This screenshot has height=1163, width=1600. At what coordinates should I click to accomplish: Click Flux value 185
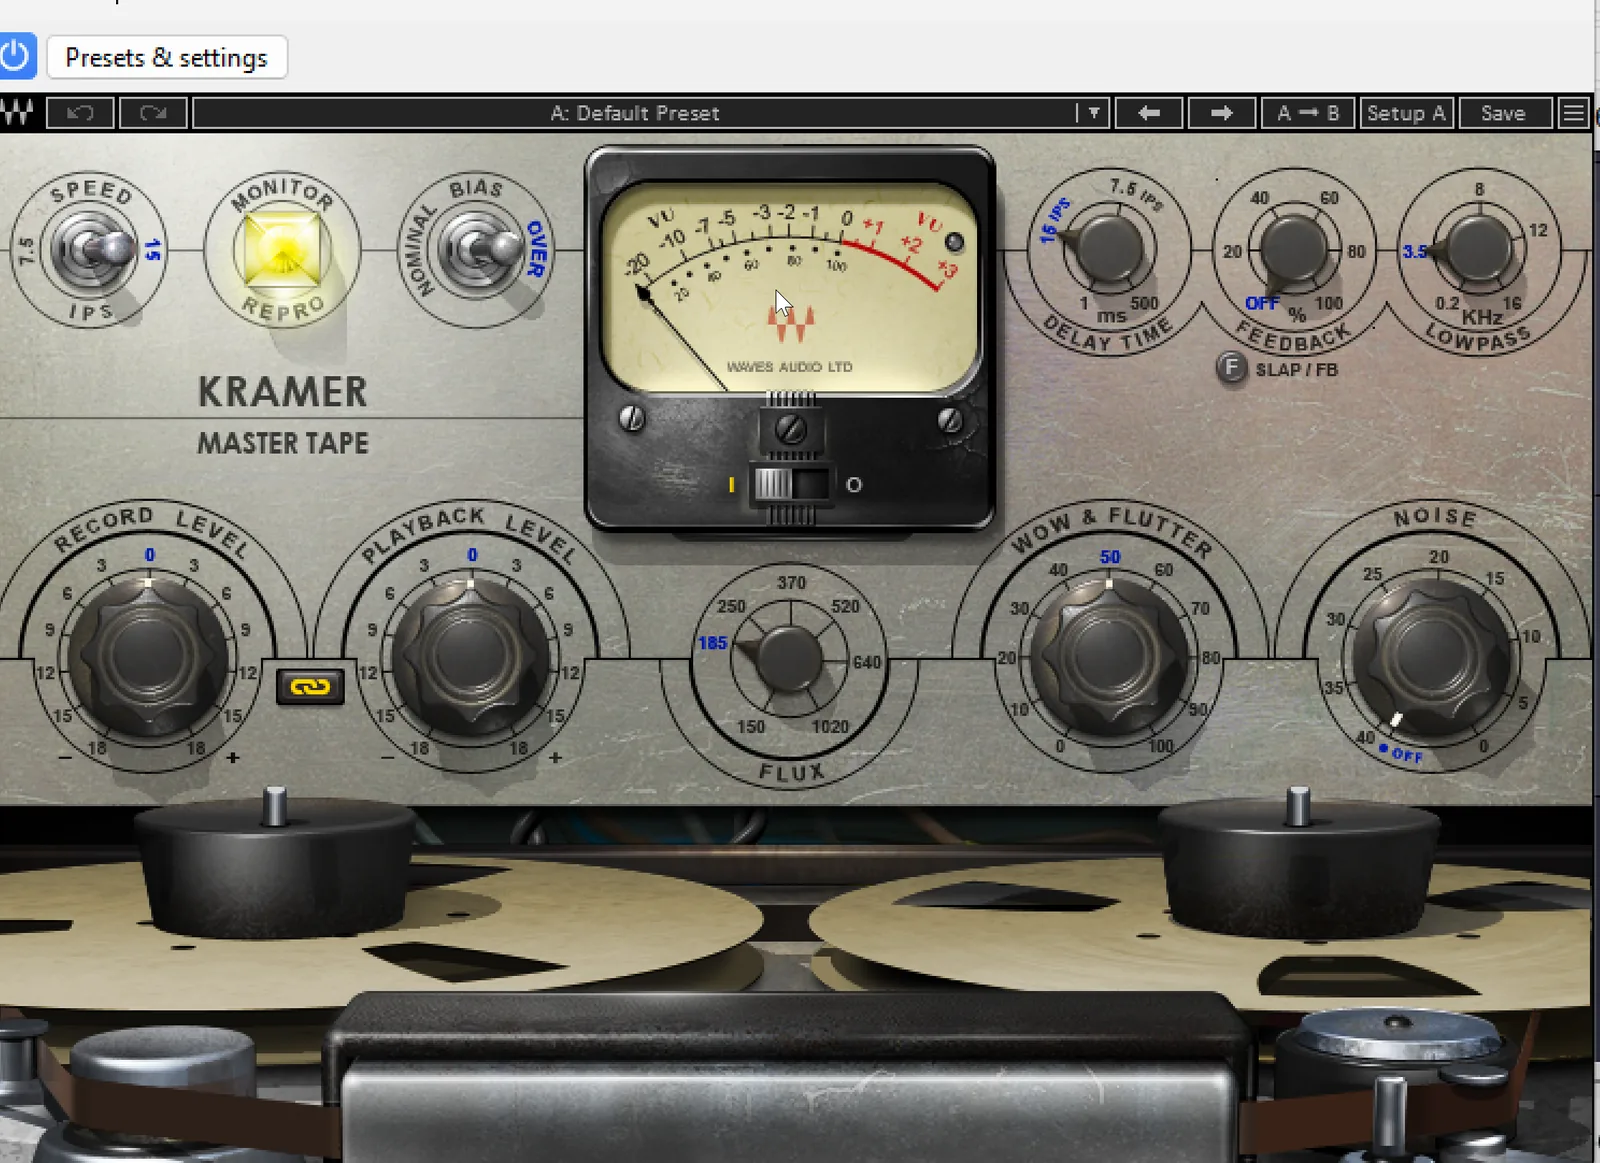712,643
